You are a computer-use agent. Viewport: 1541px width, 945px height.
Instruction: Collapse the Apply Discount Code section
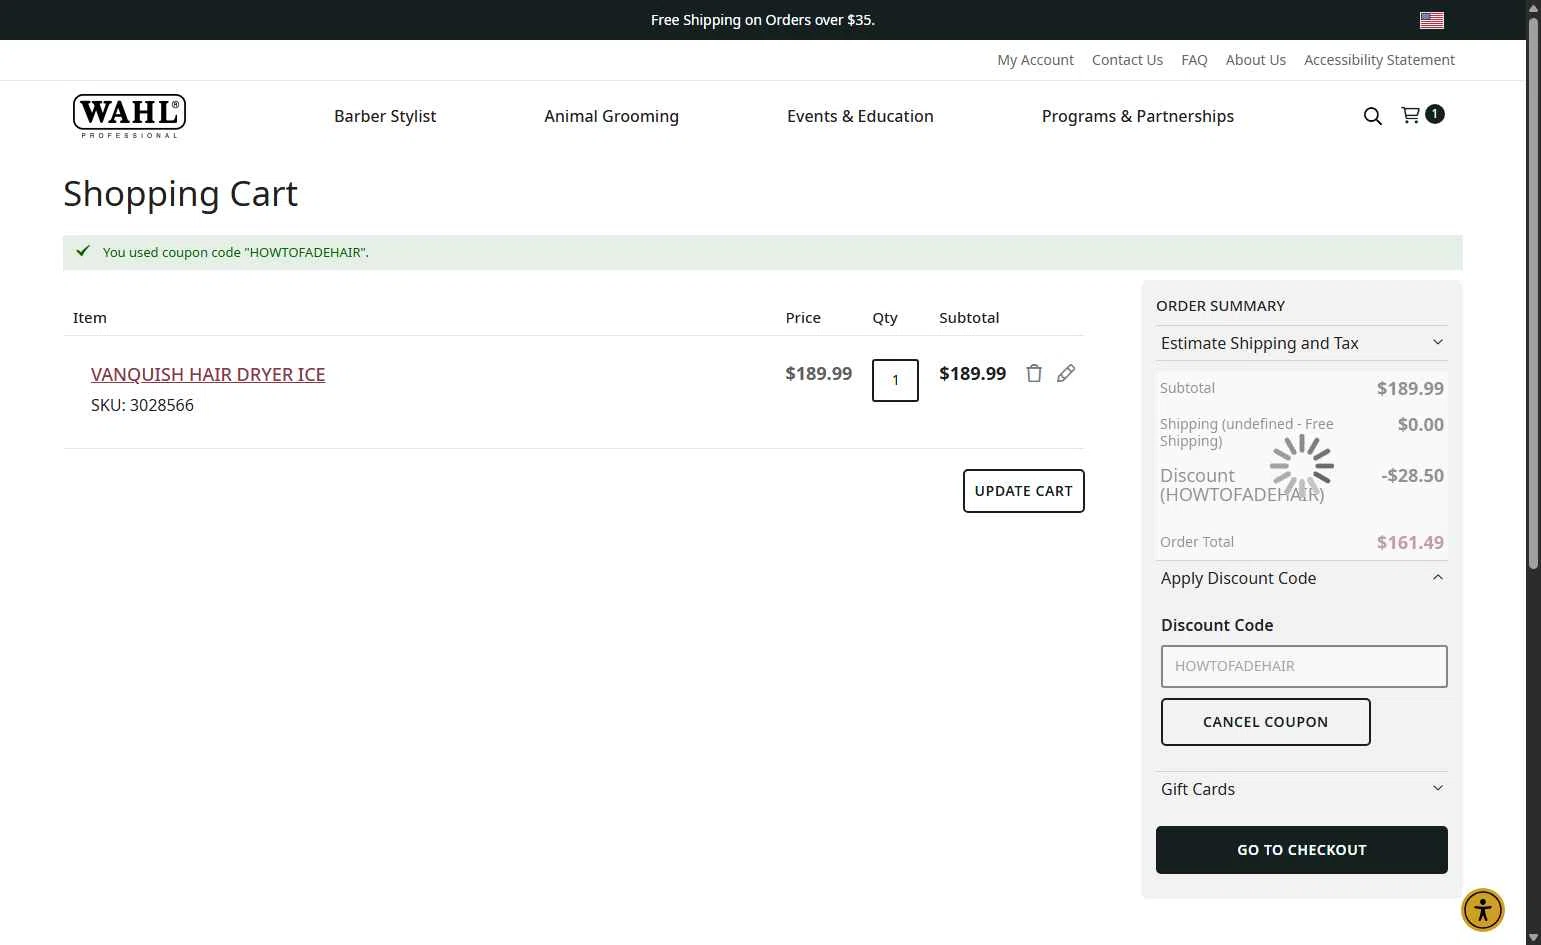1302,578
